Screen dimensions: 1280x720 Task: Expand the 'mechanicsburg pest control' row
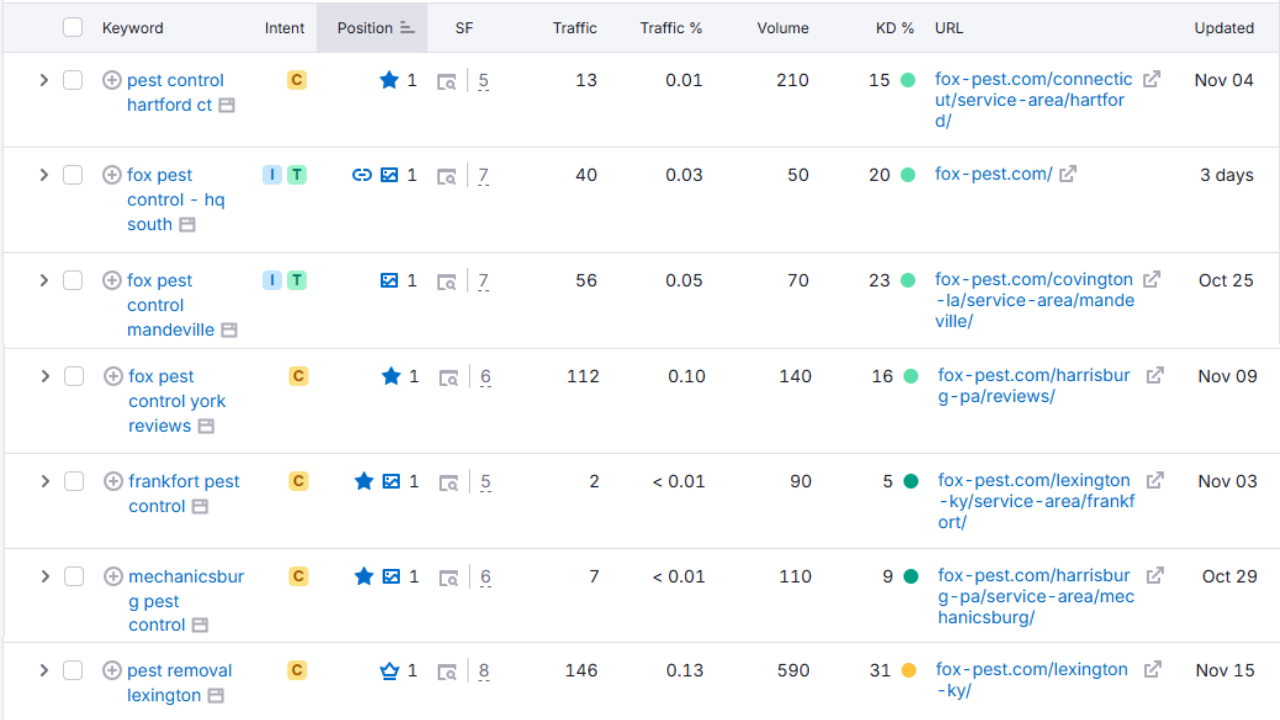coord(45,576)
